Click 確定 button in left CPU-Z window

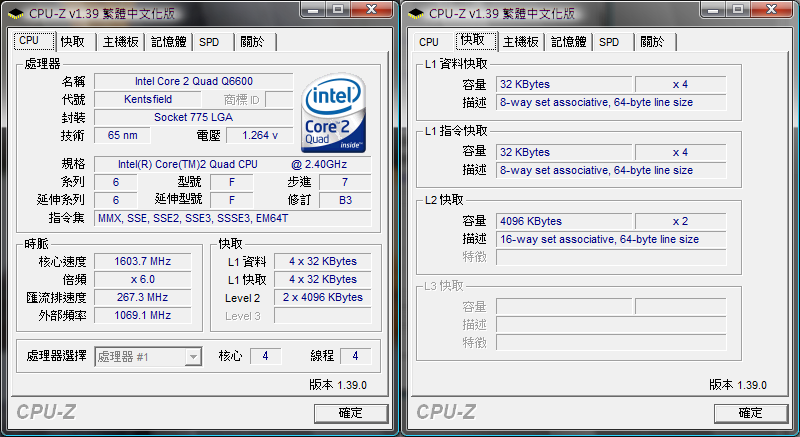(351, 413)
